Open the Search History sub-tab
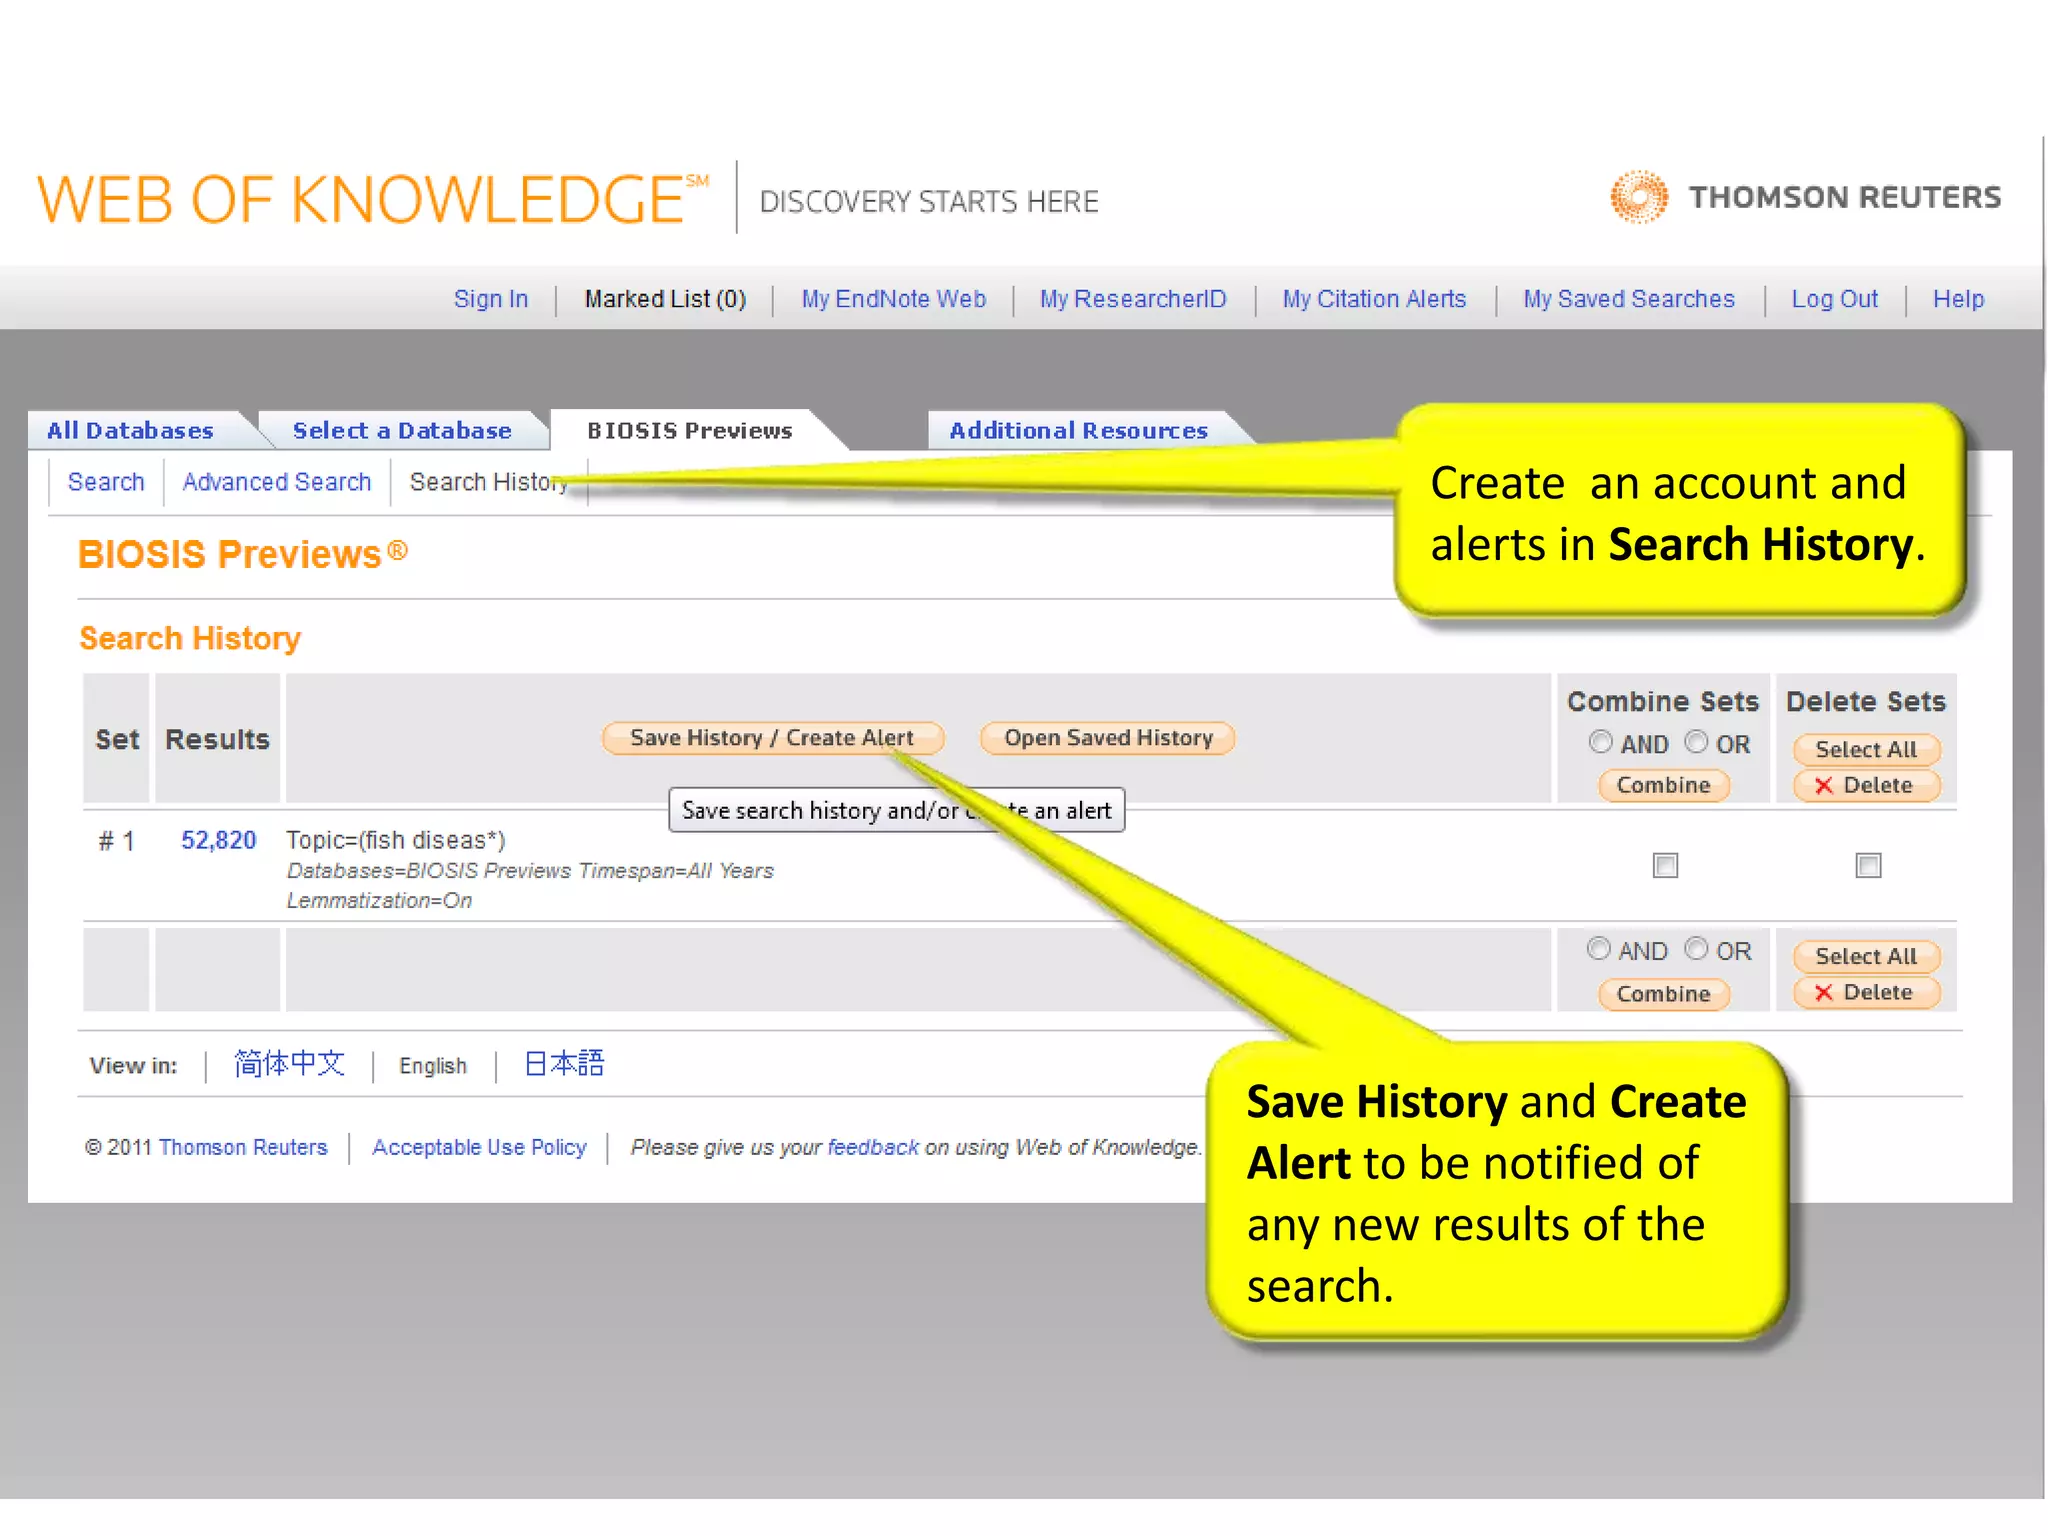This screenshot has width=2048, height=1536. tap(489, 482)
